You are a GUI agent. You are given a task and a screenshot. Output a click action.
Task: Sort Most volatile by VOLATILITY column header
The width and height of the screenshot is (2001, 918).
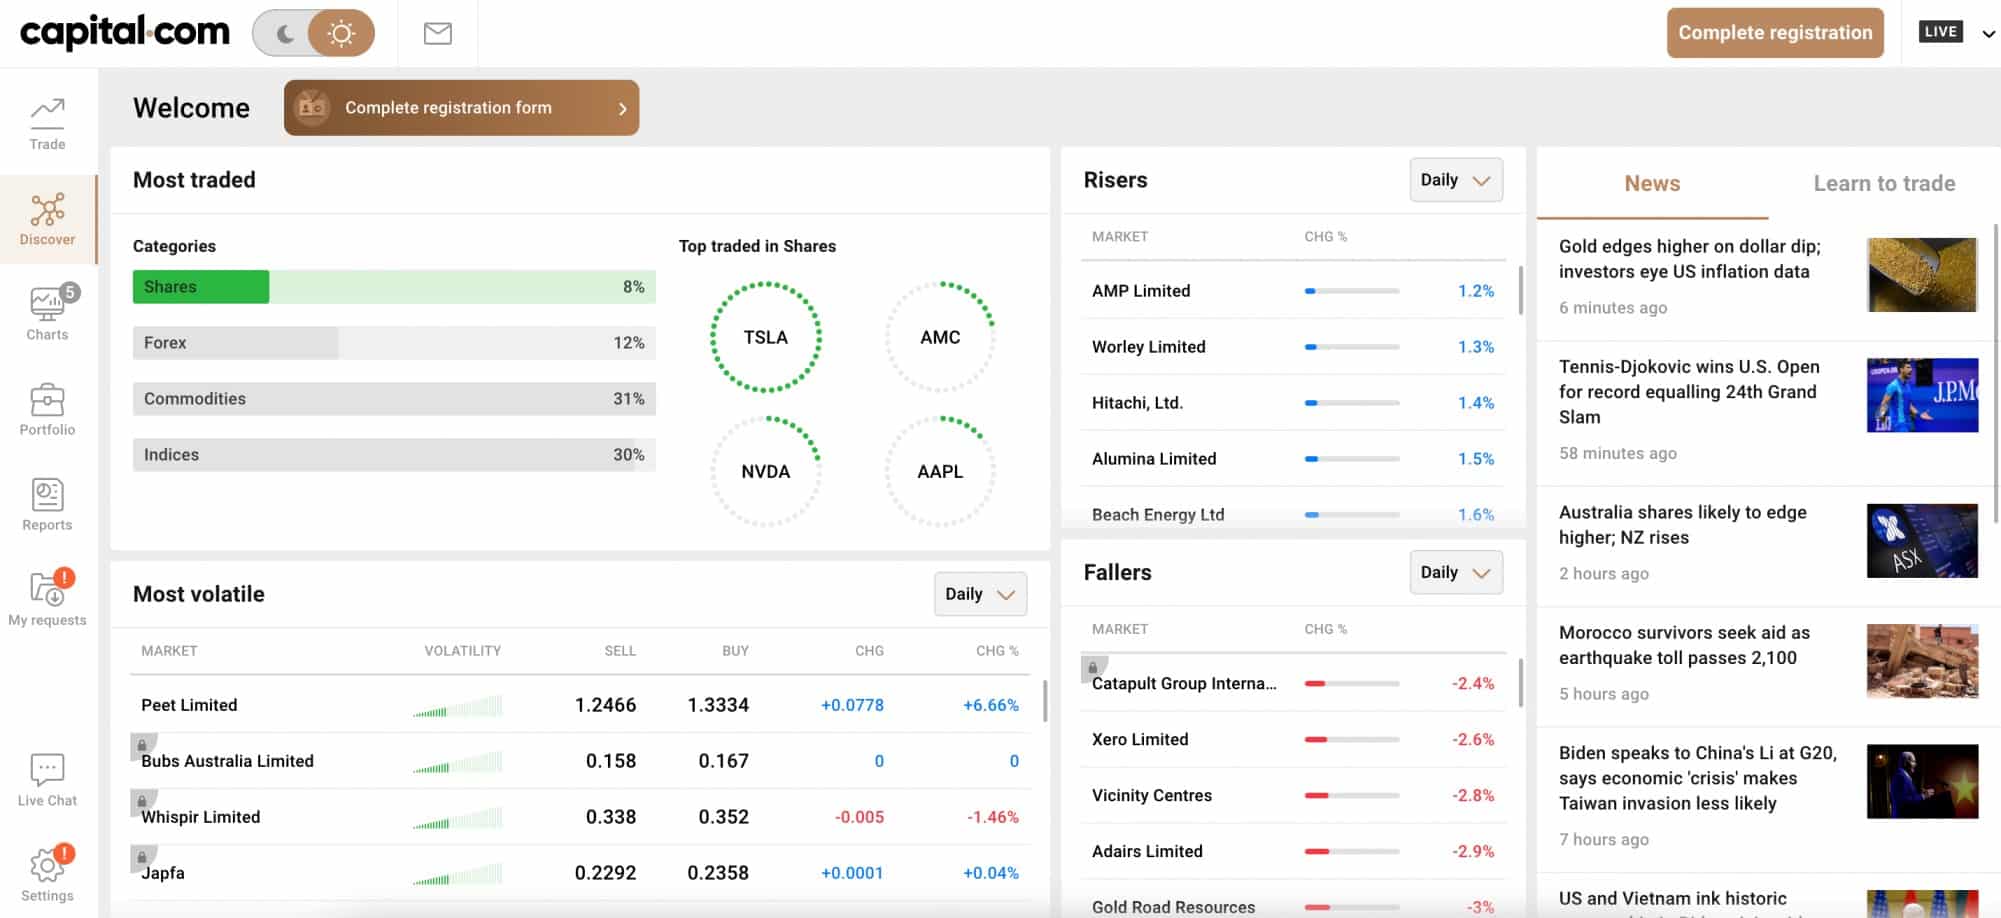tap(462, 651)
